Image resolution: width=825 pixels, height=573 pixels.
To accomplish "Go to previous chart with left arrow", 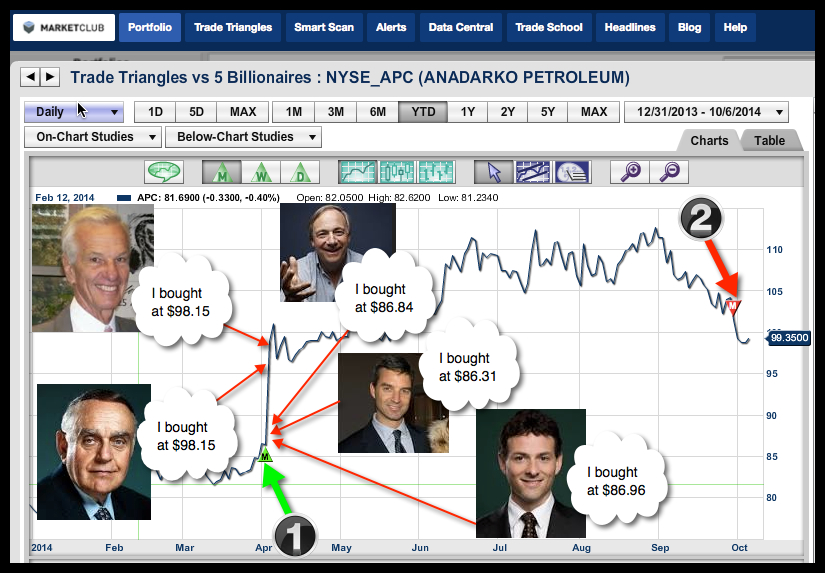I will pyautogui.click(x=30, y=77).
